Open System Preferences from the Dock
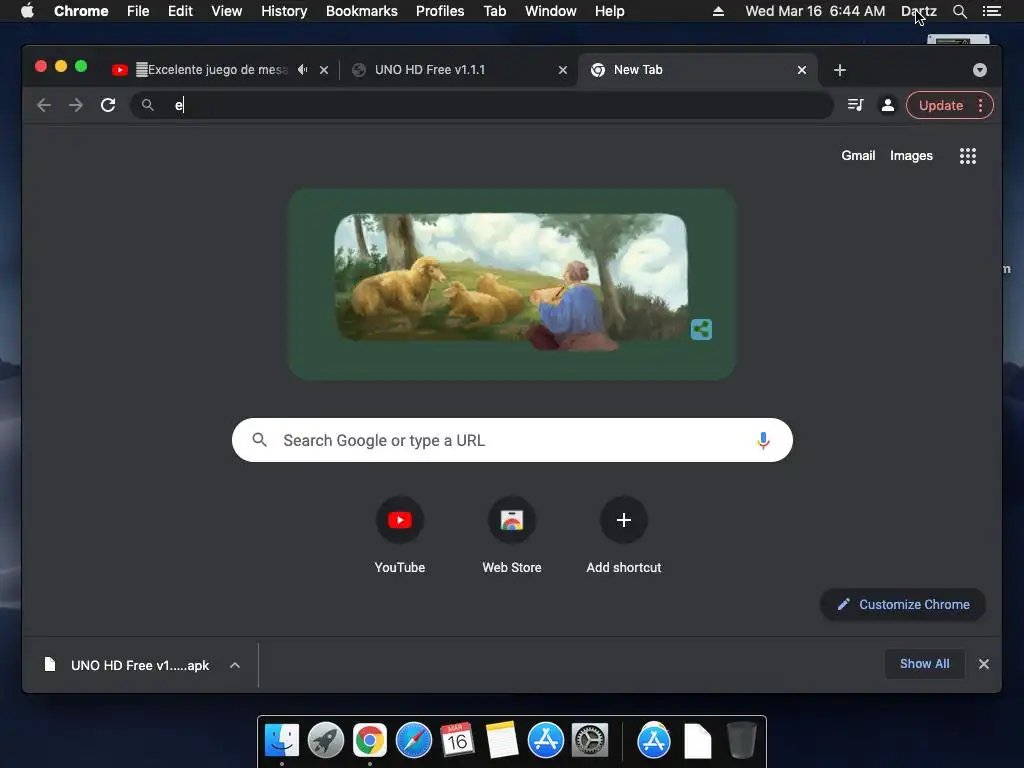This screenshot has height=768, width=1024. [590, 741]
